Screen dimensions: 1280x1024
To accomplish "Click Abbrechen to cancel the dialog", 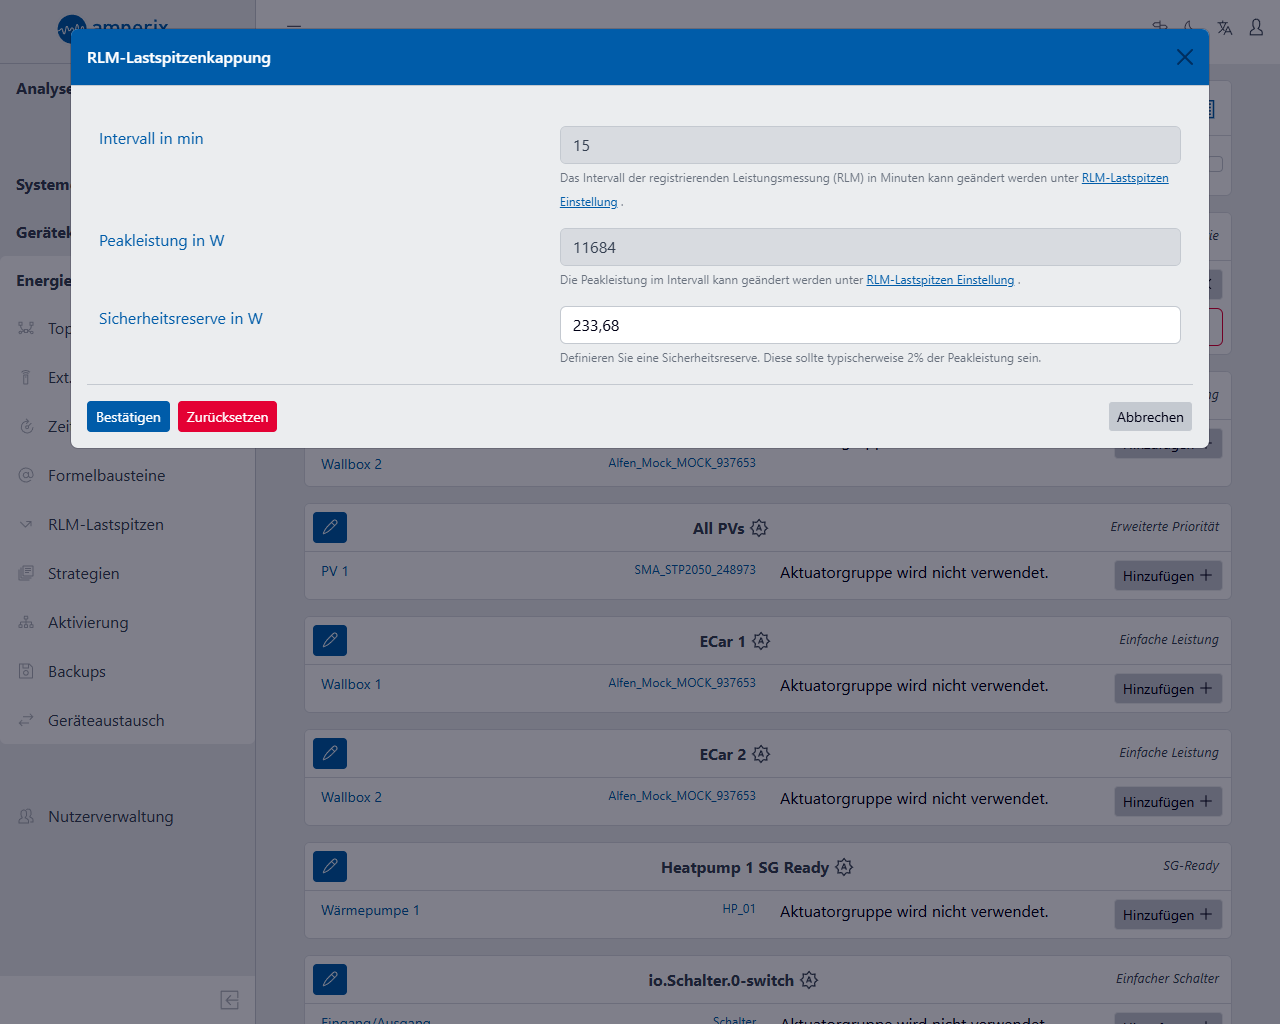I will point(1150,417).
